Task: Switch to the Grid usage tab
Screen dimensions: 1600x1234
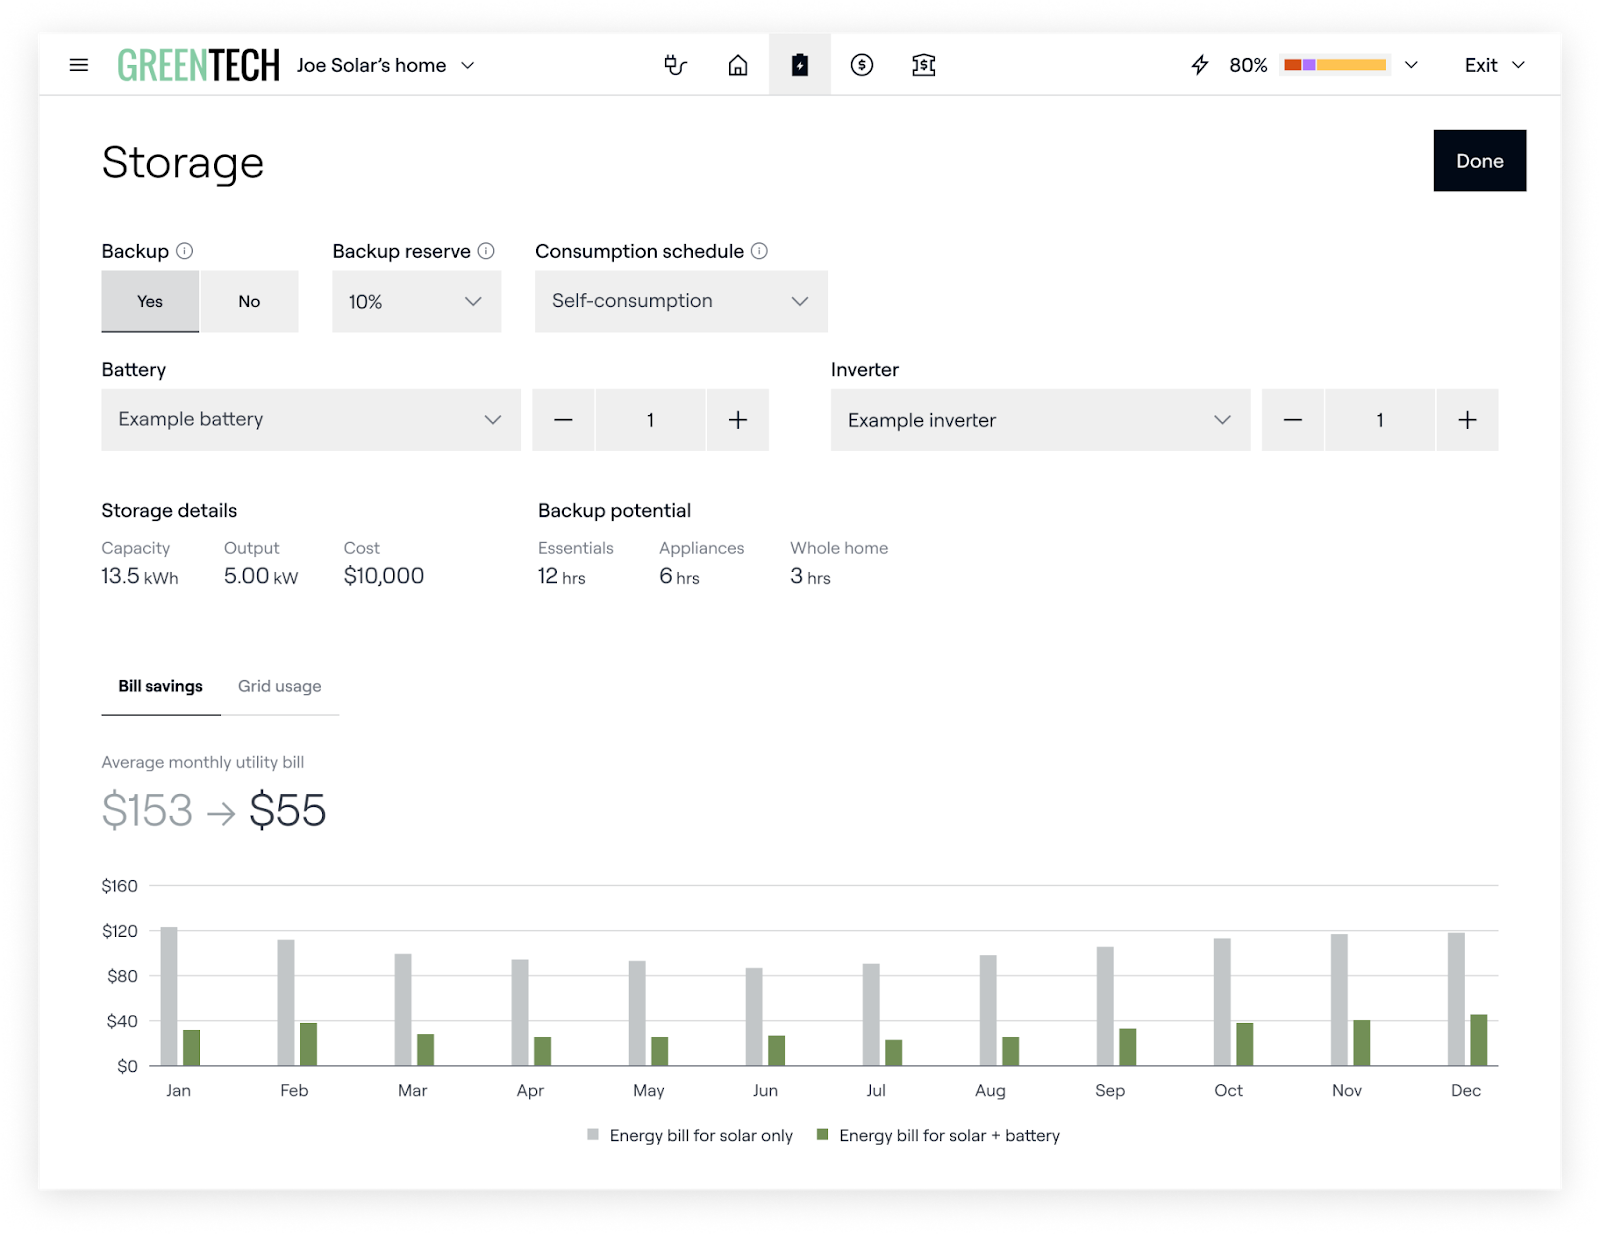Action: click(280, 686)
